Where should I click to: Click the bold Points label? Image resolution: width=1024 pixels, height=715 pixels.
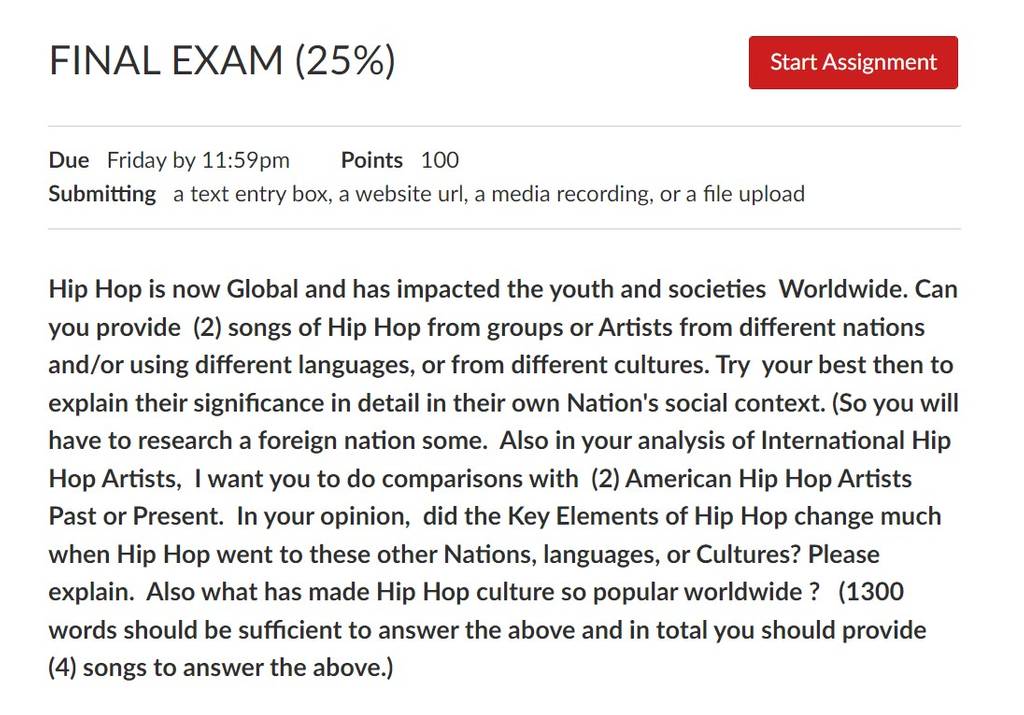(x=372, y=160)
